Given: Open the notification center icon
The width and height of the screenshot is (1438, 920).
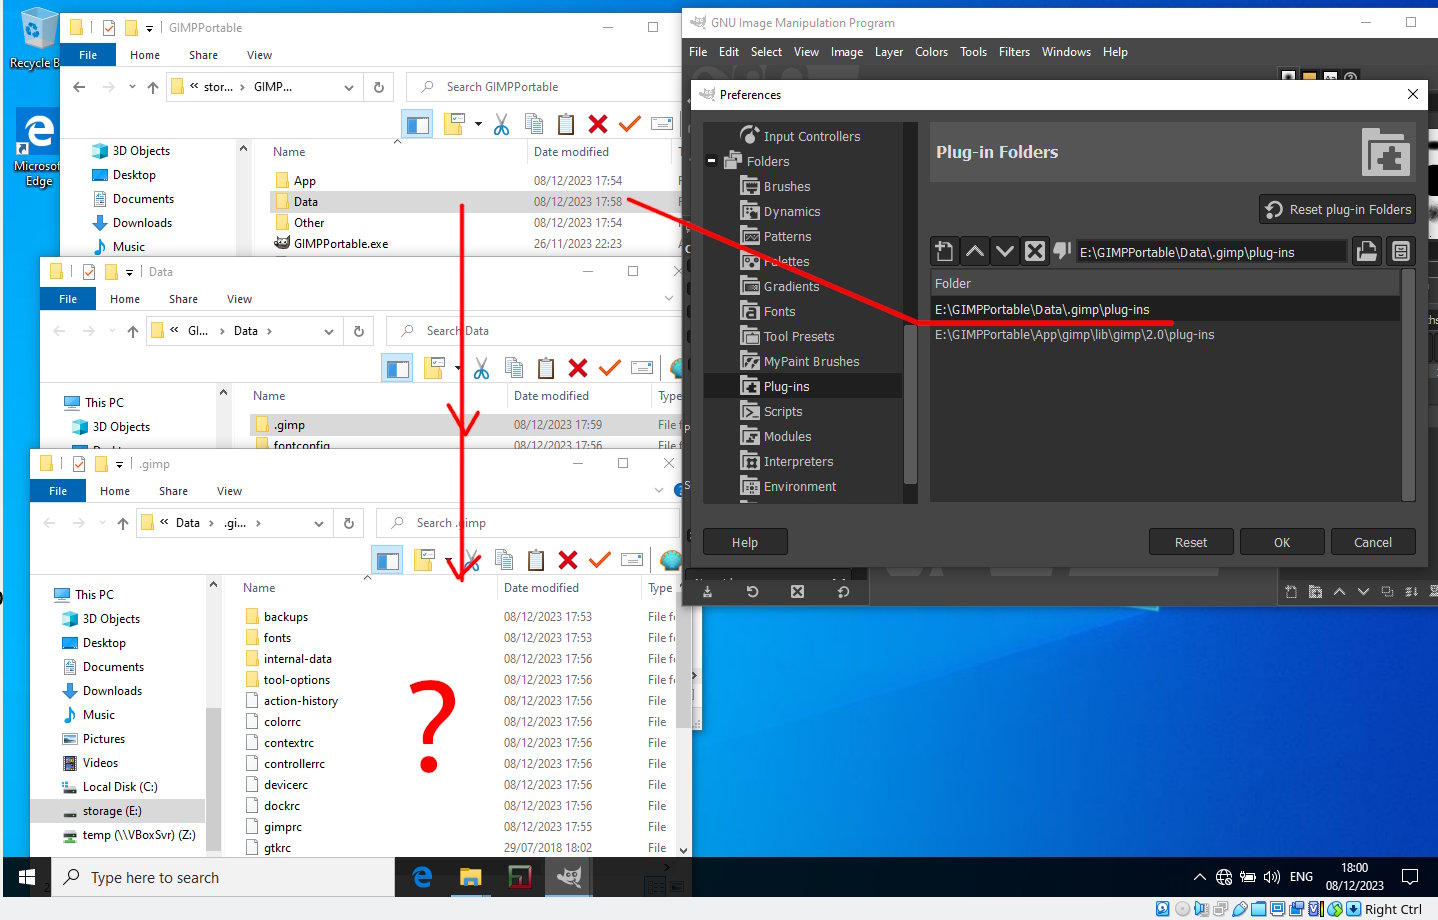Looking at the screenshot, I should [1410, 877].
